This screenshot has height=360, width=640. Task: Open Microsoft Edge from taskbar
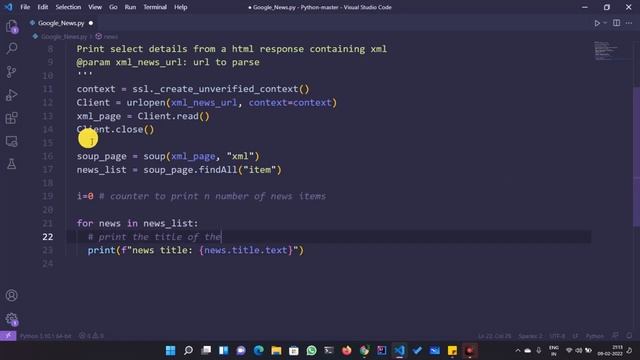coord(258,351)
